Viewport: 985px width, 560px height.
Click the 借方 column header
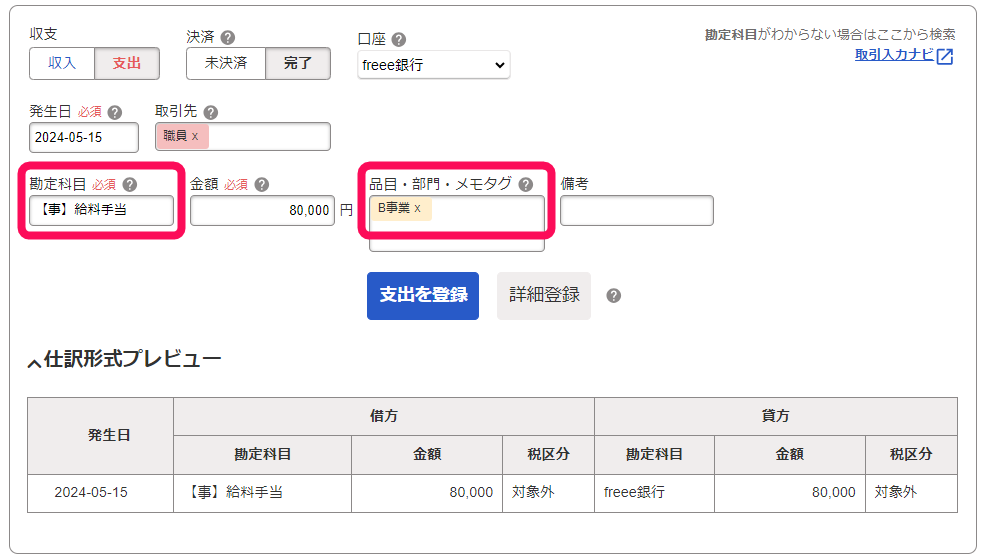click(384, 416)
